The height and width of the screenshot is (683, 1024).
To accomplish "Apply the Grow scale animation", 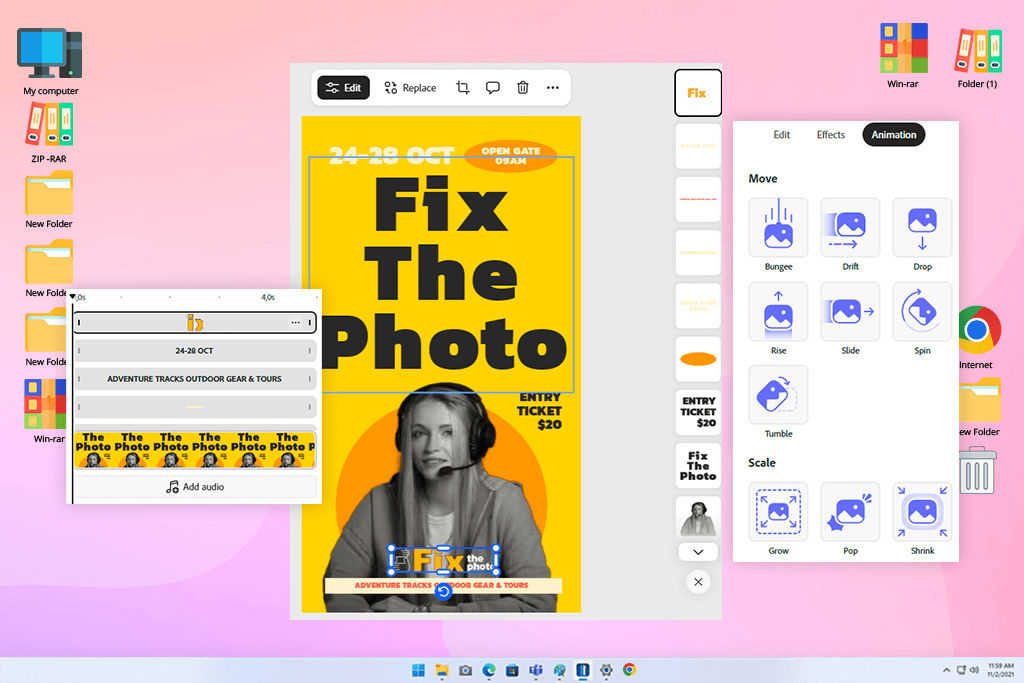I will [x=778, y=512].
